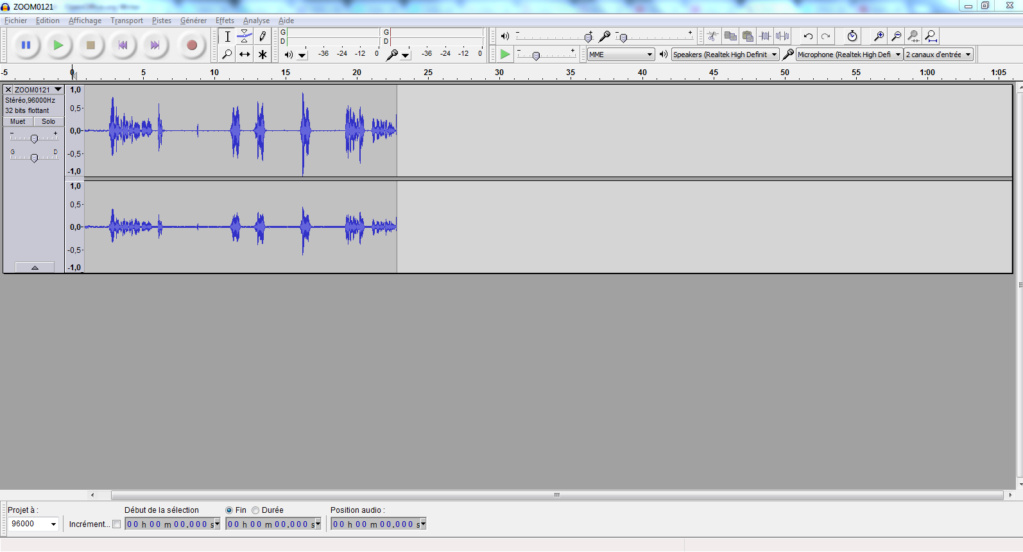
Task: Enable the Incrément checkbox
Action: click(116, 524)
